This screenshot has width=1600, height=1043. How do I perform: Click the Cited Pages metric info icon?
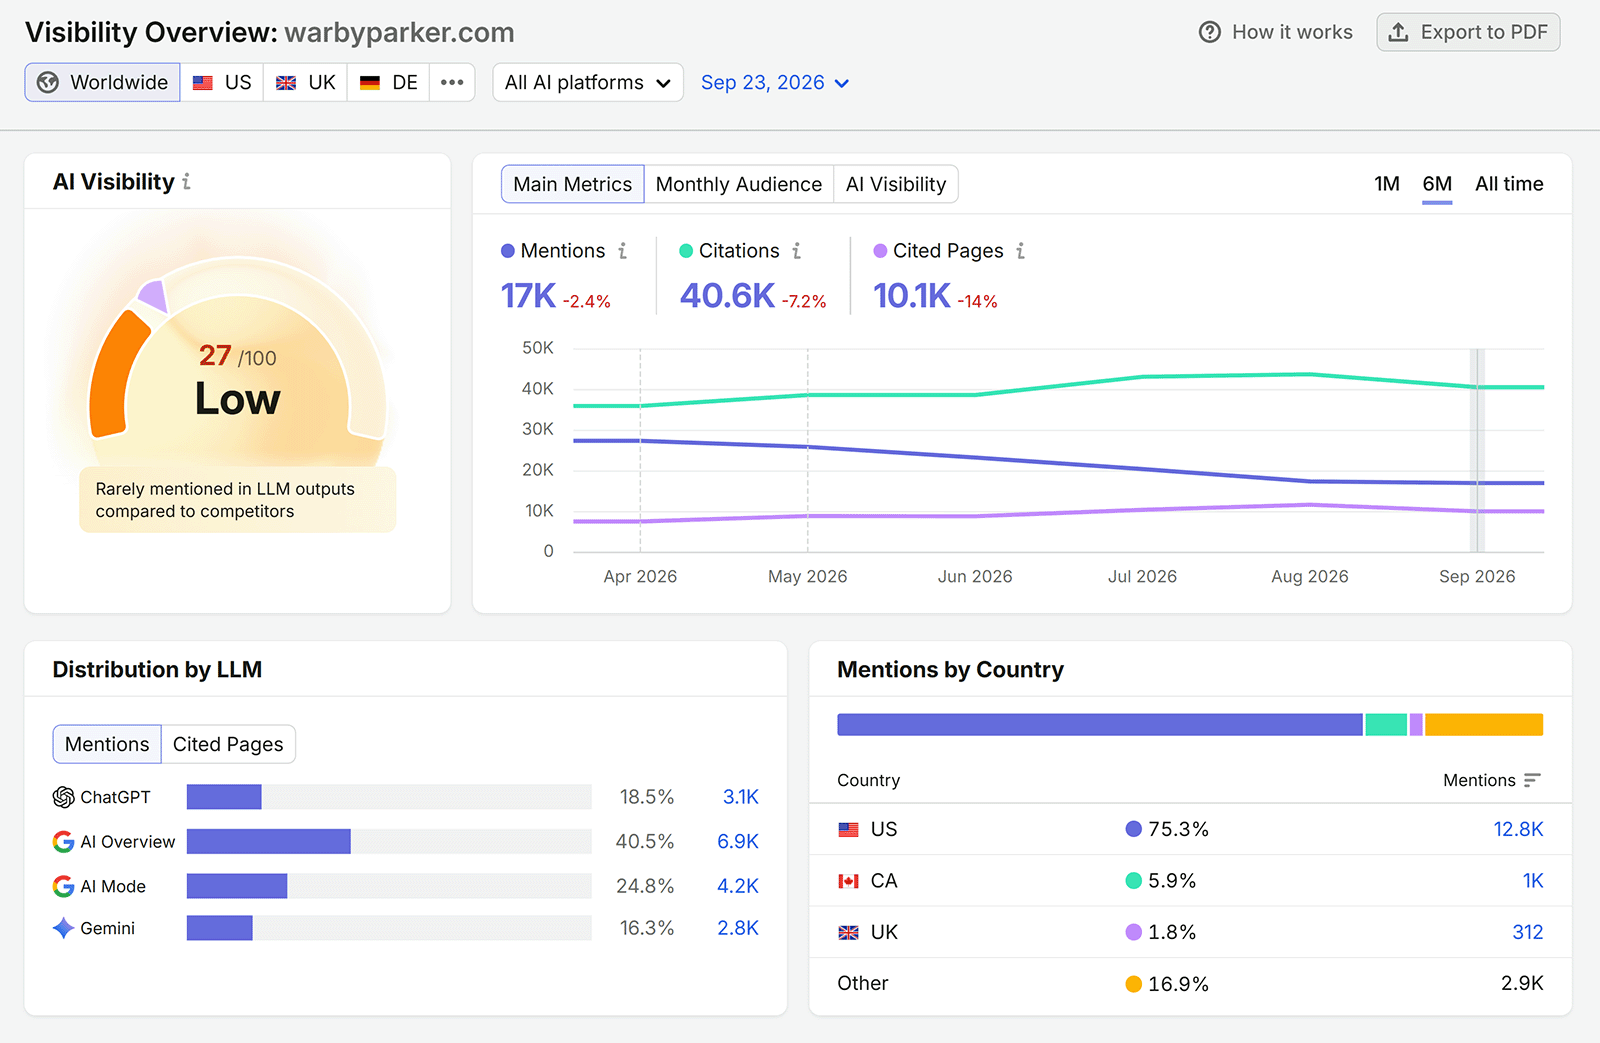click(x=1020, y=251)
